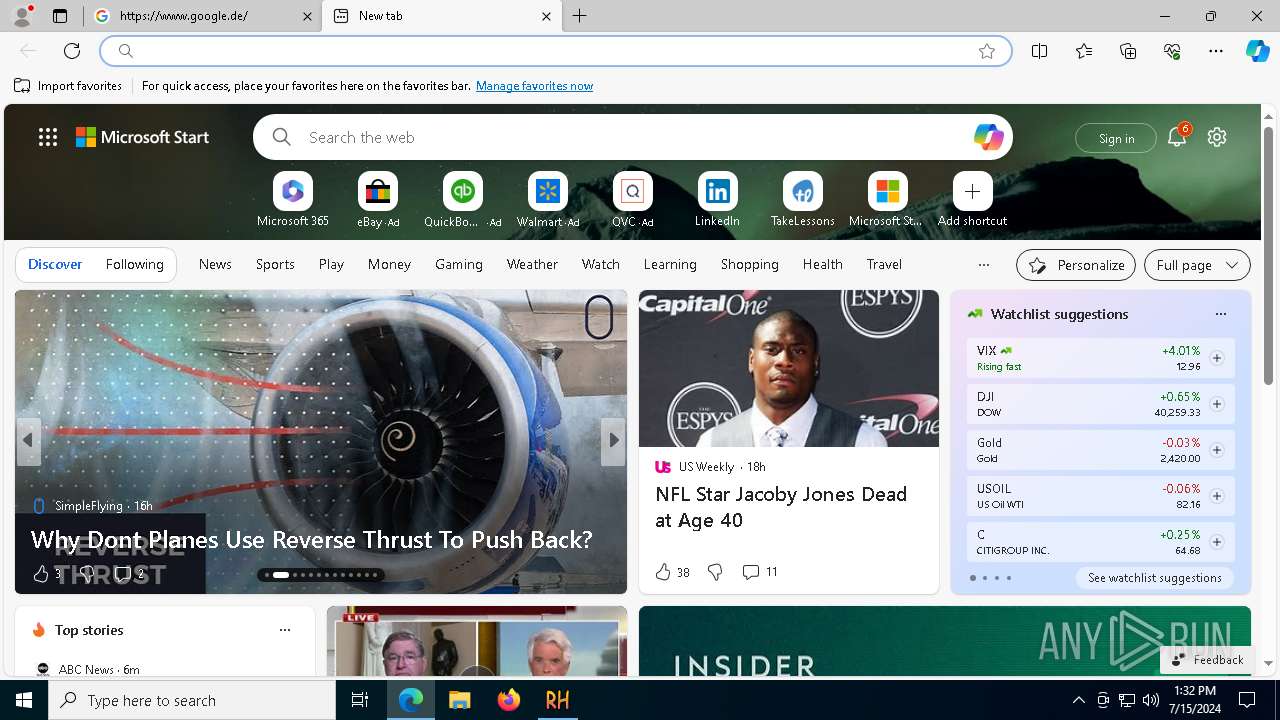Open the Sports category
1280x720 pixels.
click(275, 264)
